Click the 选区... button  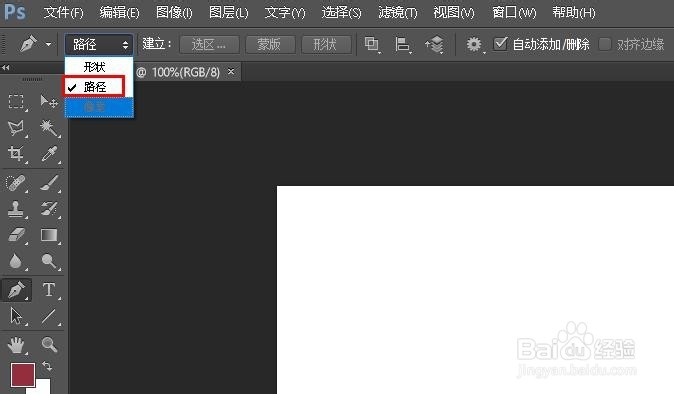tap(209, 44)
